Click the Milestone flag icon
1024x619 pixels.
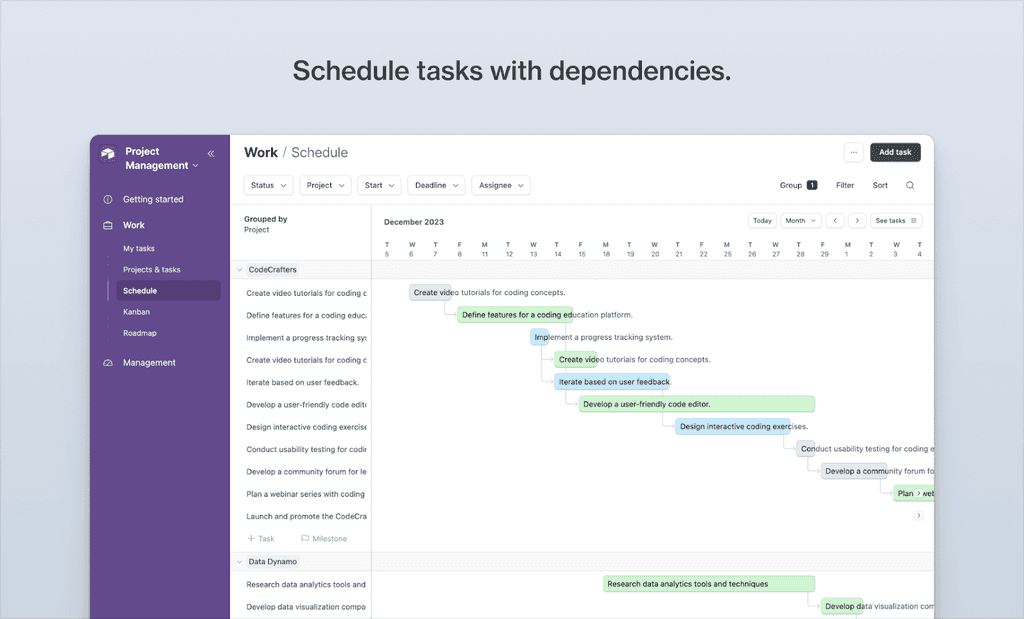pyautogui.click(x=304, y=538)
